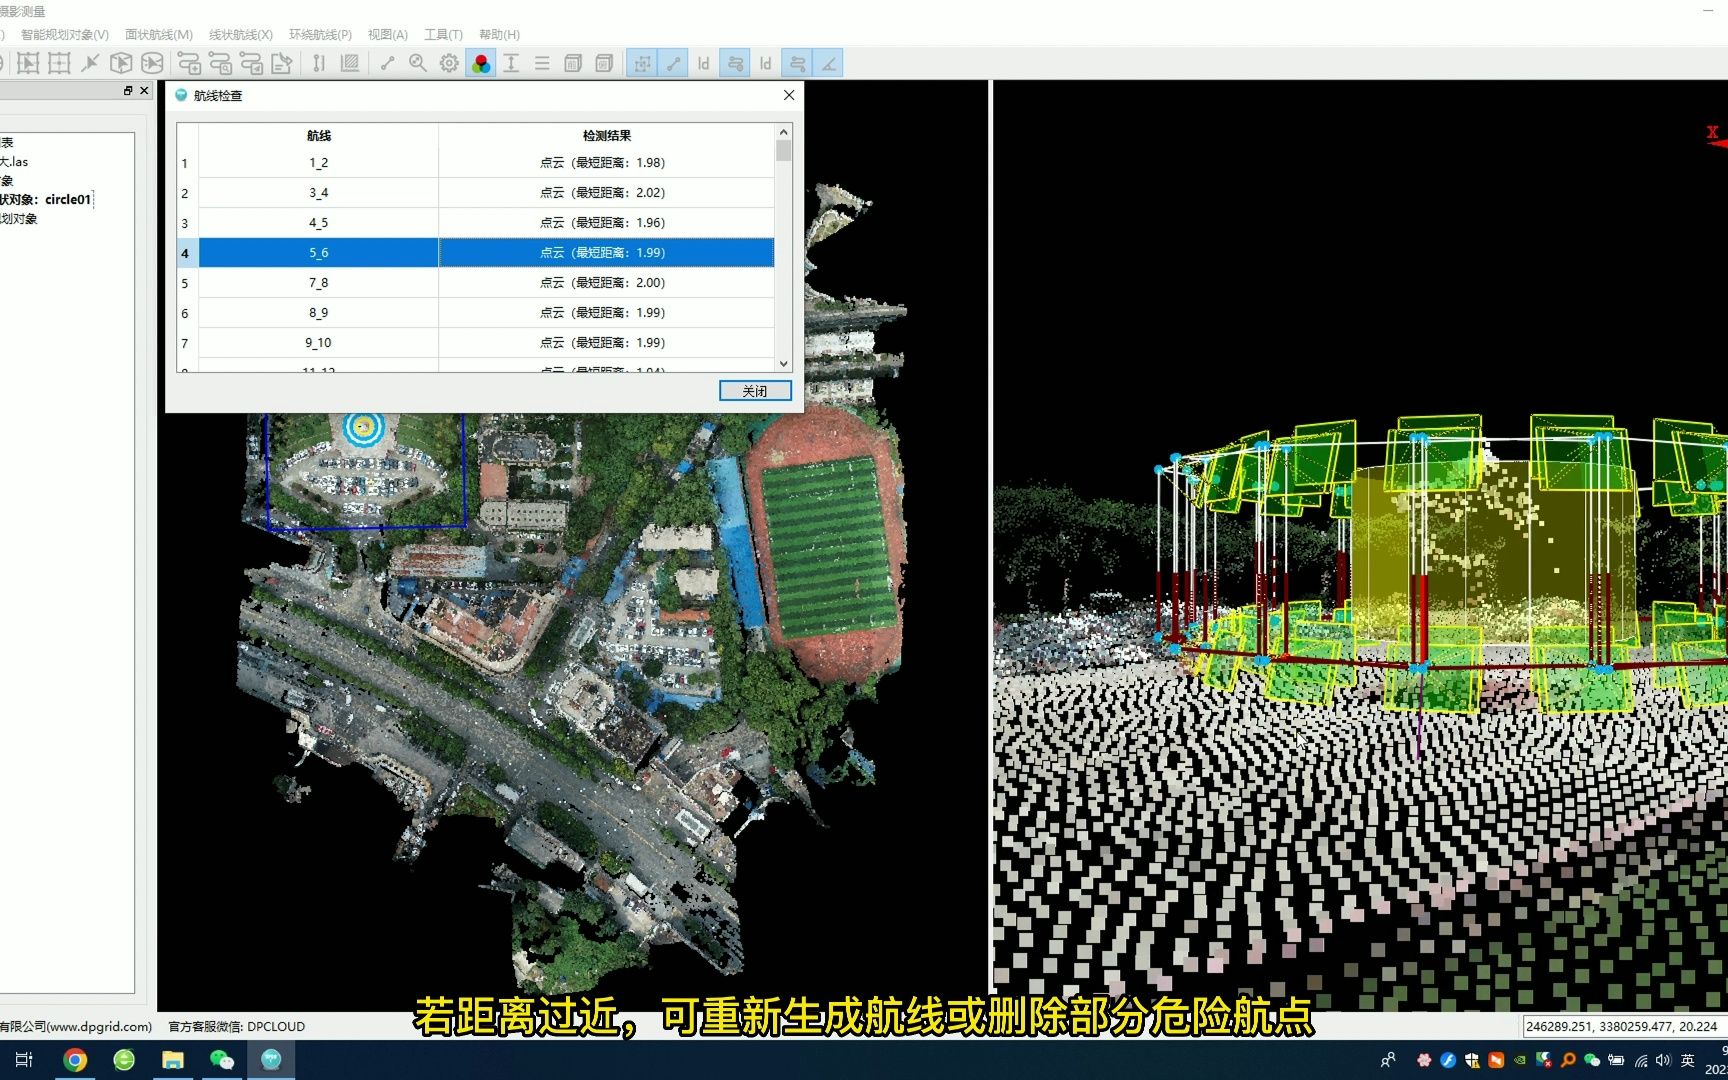Image resolution: width=1728 pixels, height=1080 pixels.
Task: Click the result with shortest distance 2.00
Action: pos(606,283)
